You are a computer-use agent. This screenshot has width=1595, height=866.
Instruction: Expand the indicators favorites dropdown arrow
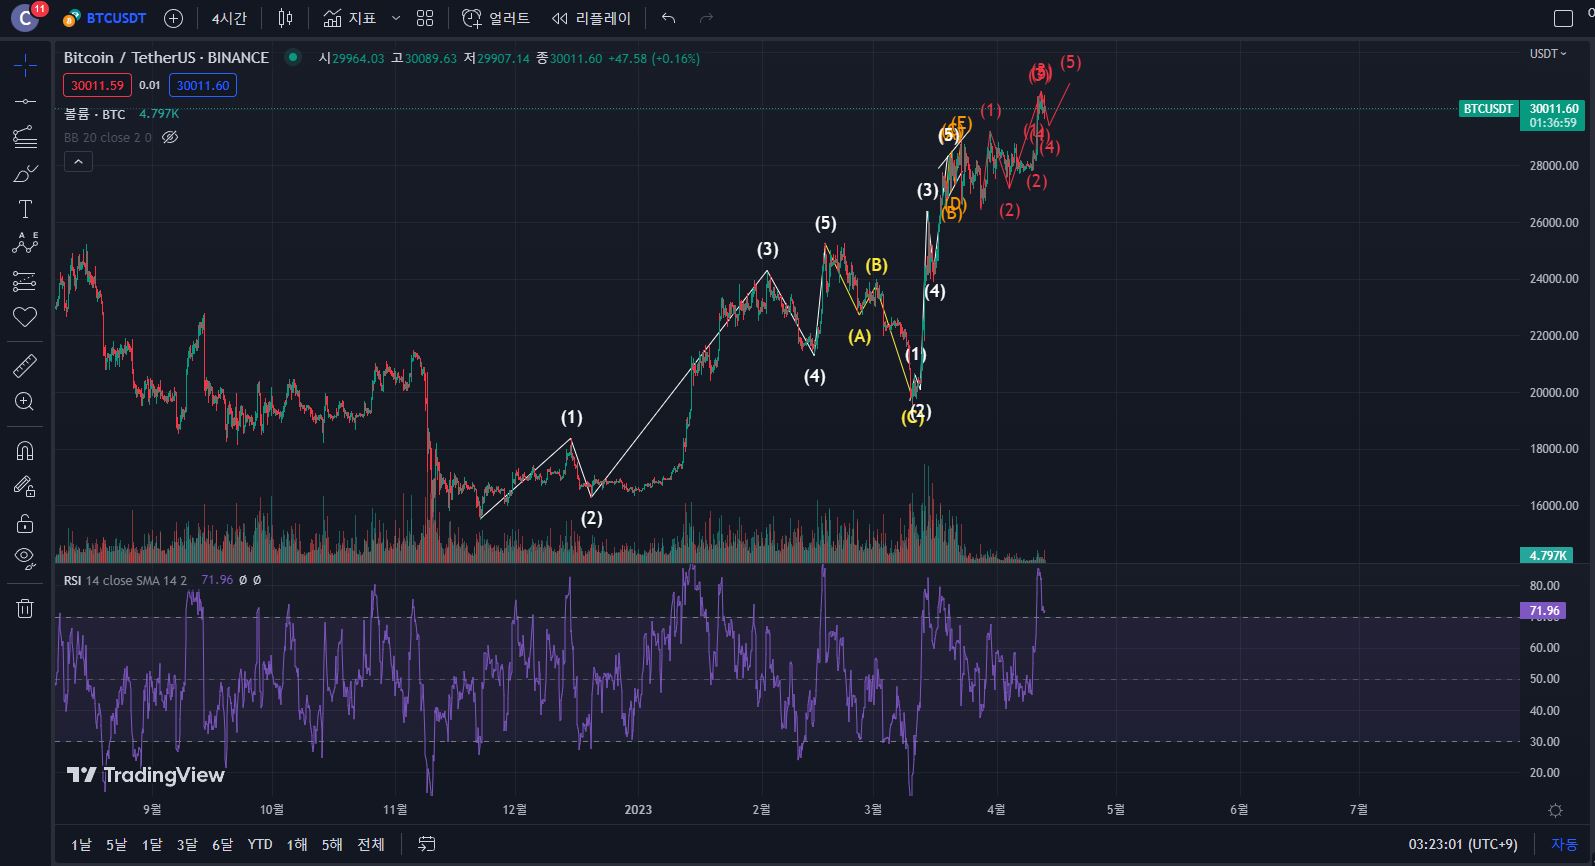pos(396,18)
